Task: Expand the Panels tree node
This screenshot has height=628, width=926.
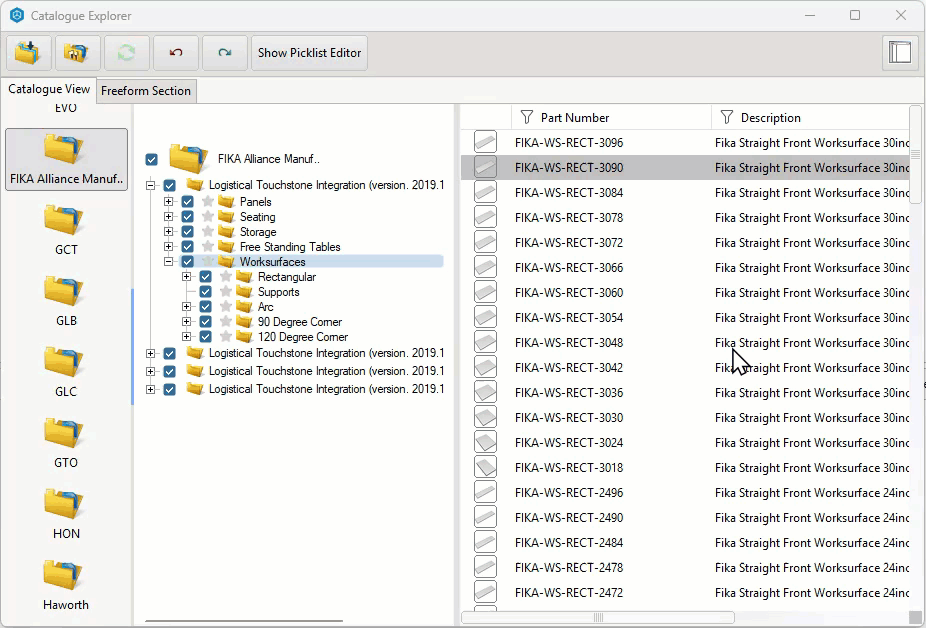Action: (168, 201)
